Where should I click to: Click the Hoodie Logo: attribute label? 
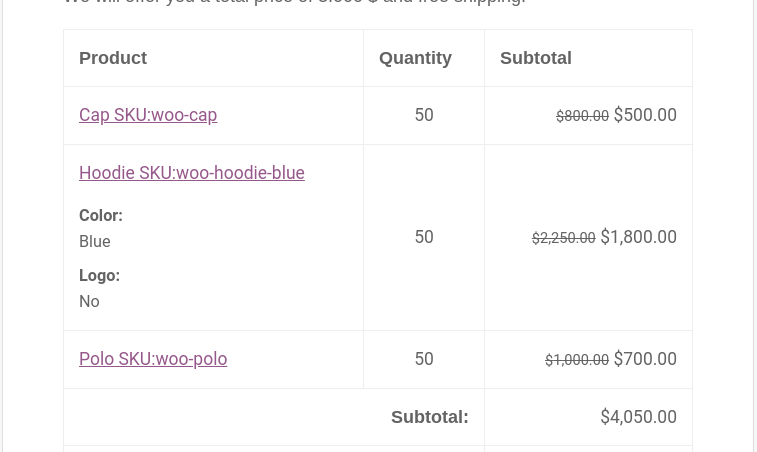pos(99,276)
